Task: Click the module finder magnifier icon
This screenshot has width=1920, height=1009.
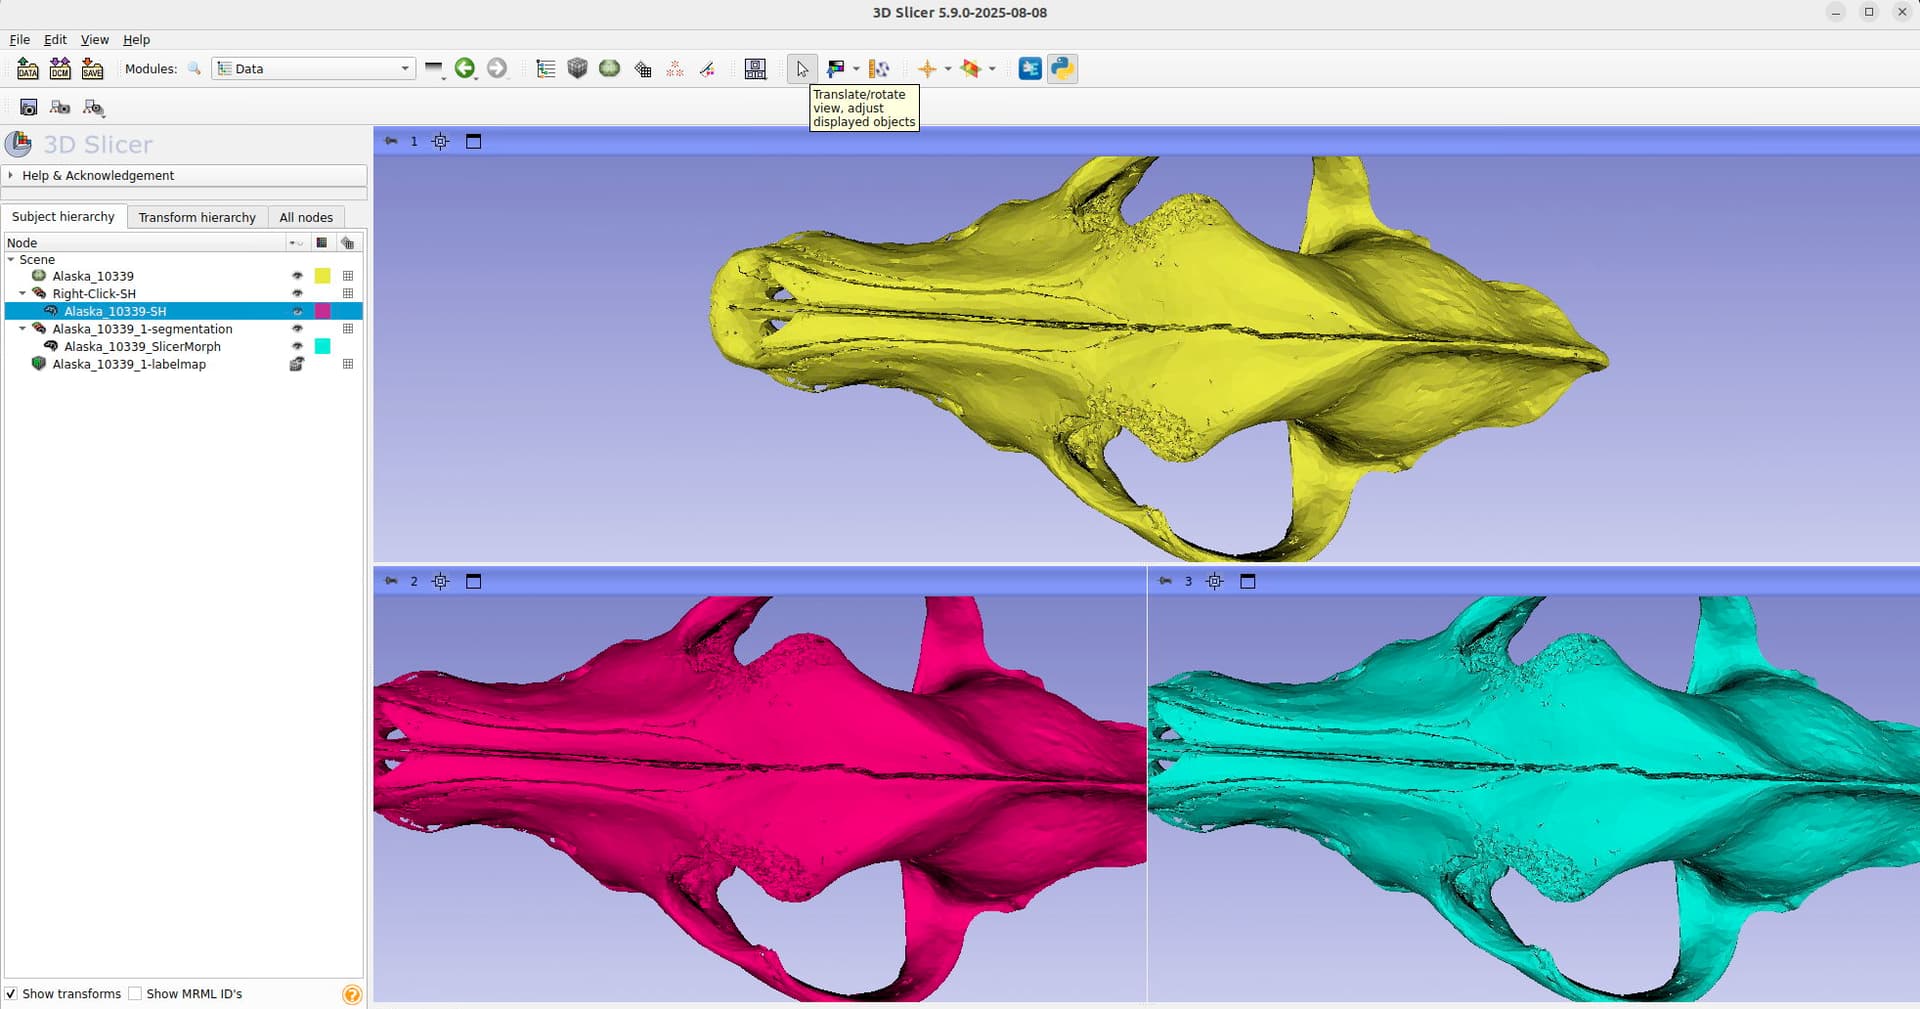Action: [x=194, y=69]
